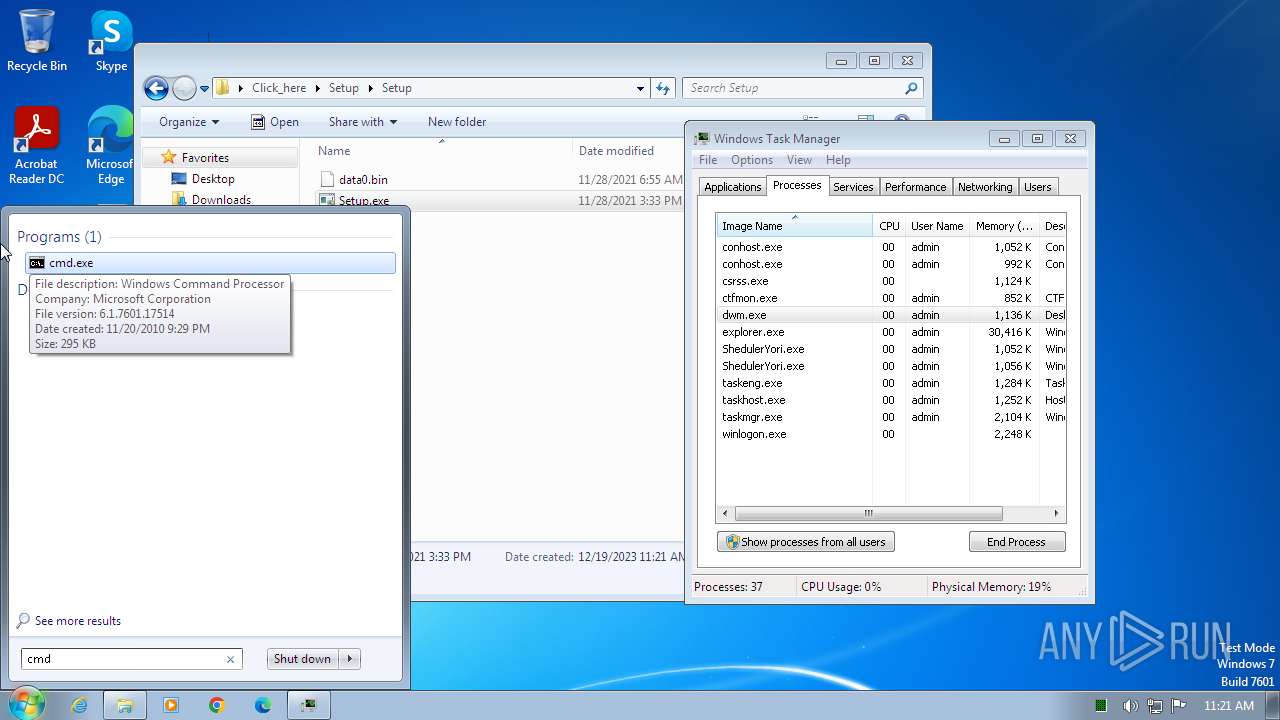Select the taskmgr.exe process row
The width and height of the screenshot is (1280, 720).
(891, 417)
